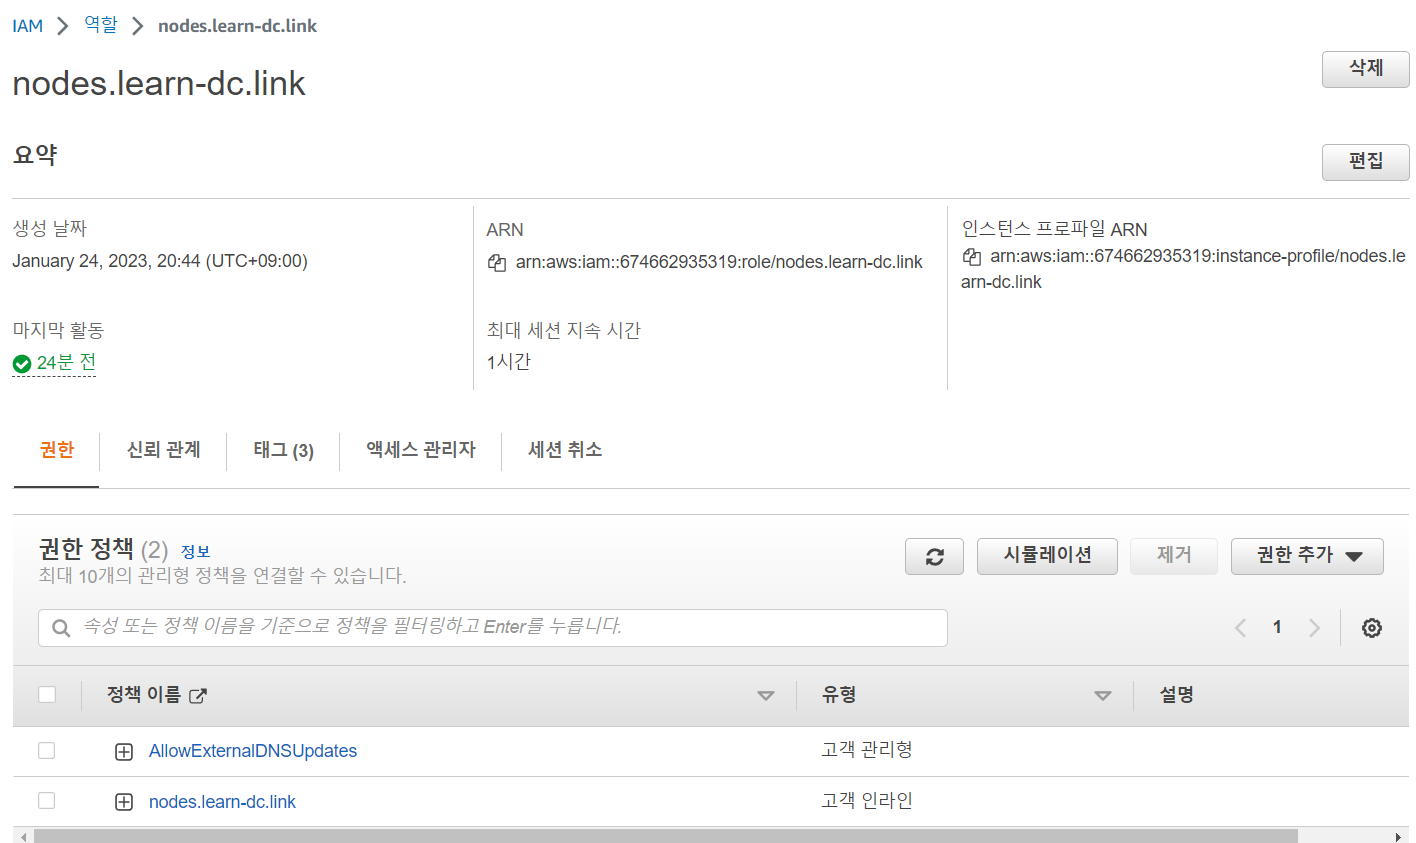Check the nodes.learn-dc.link inline policy row
This screenshot has height=843, width=1416.
click(46, 801)
